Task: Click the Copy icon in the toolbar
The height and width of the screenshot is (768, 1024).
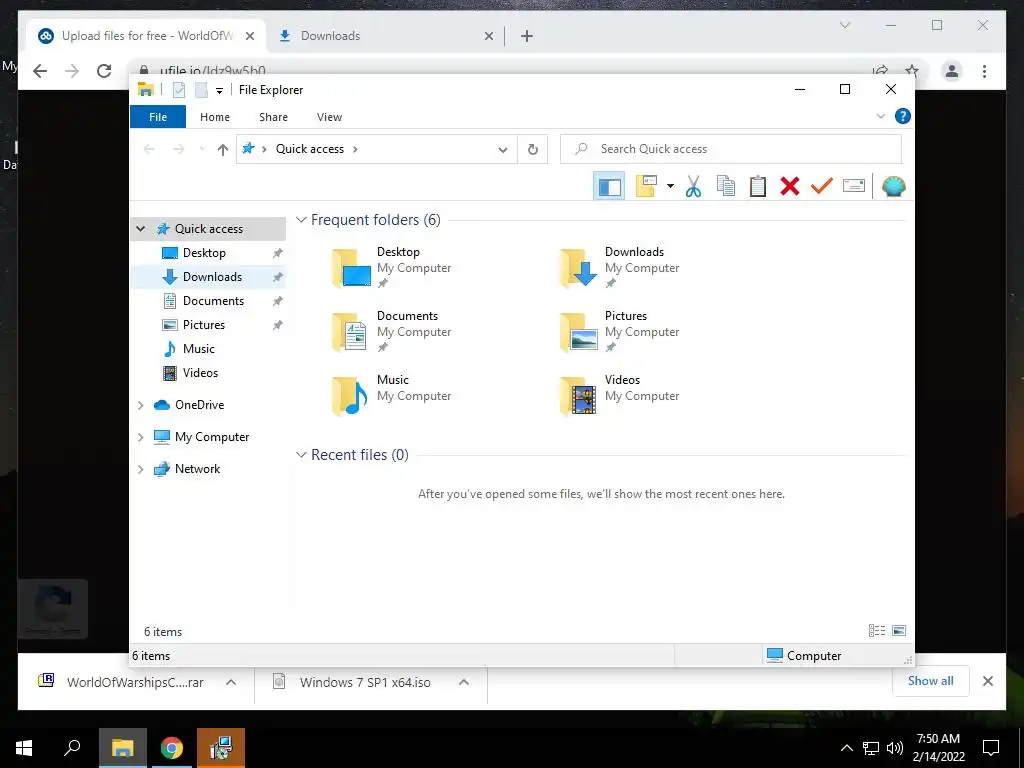Action: point(726,186)
